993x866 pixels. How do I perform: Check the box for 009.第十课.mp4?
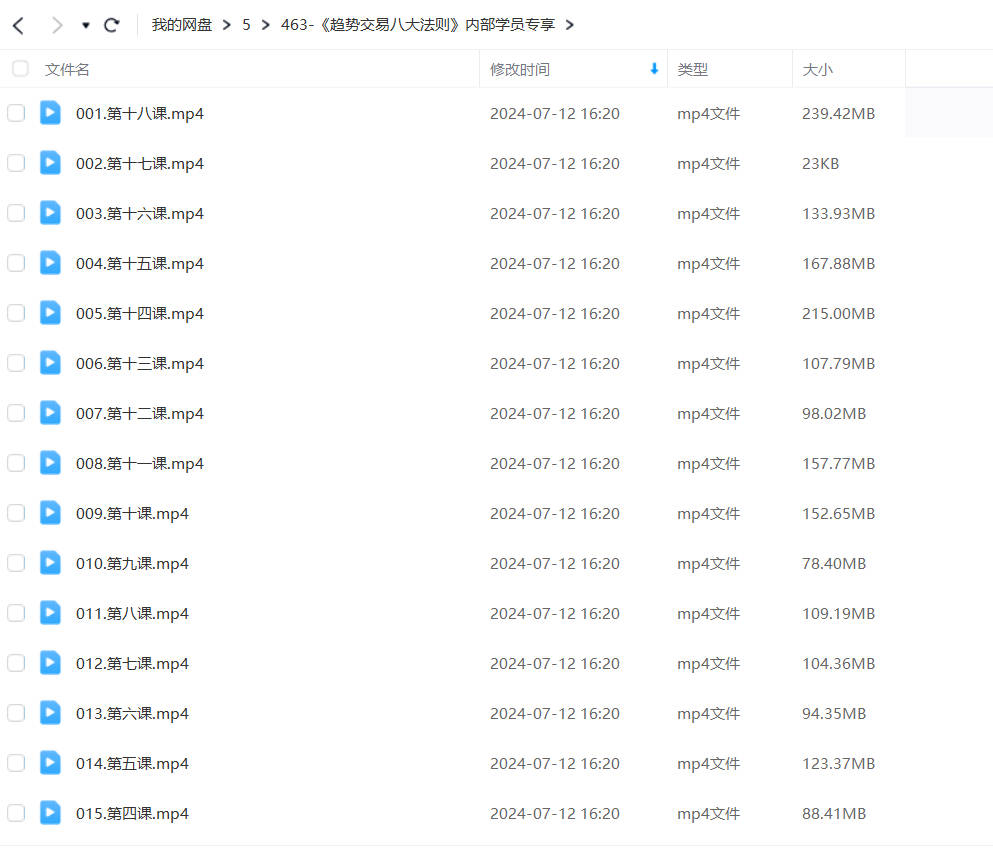[16, 514]
